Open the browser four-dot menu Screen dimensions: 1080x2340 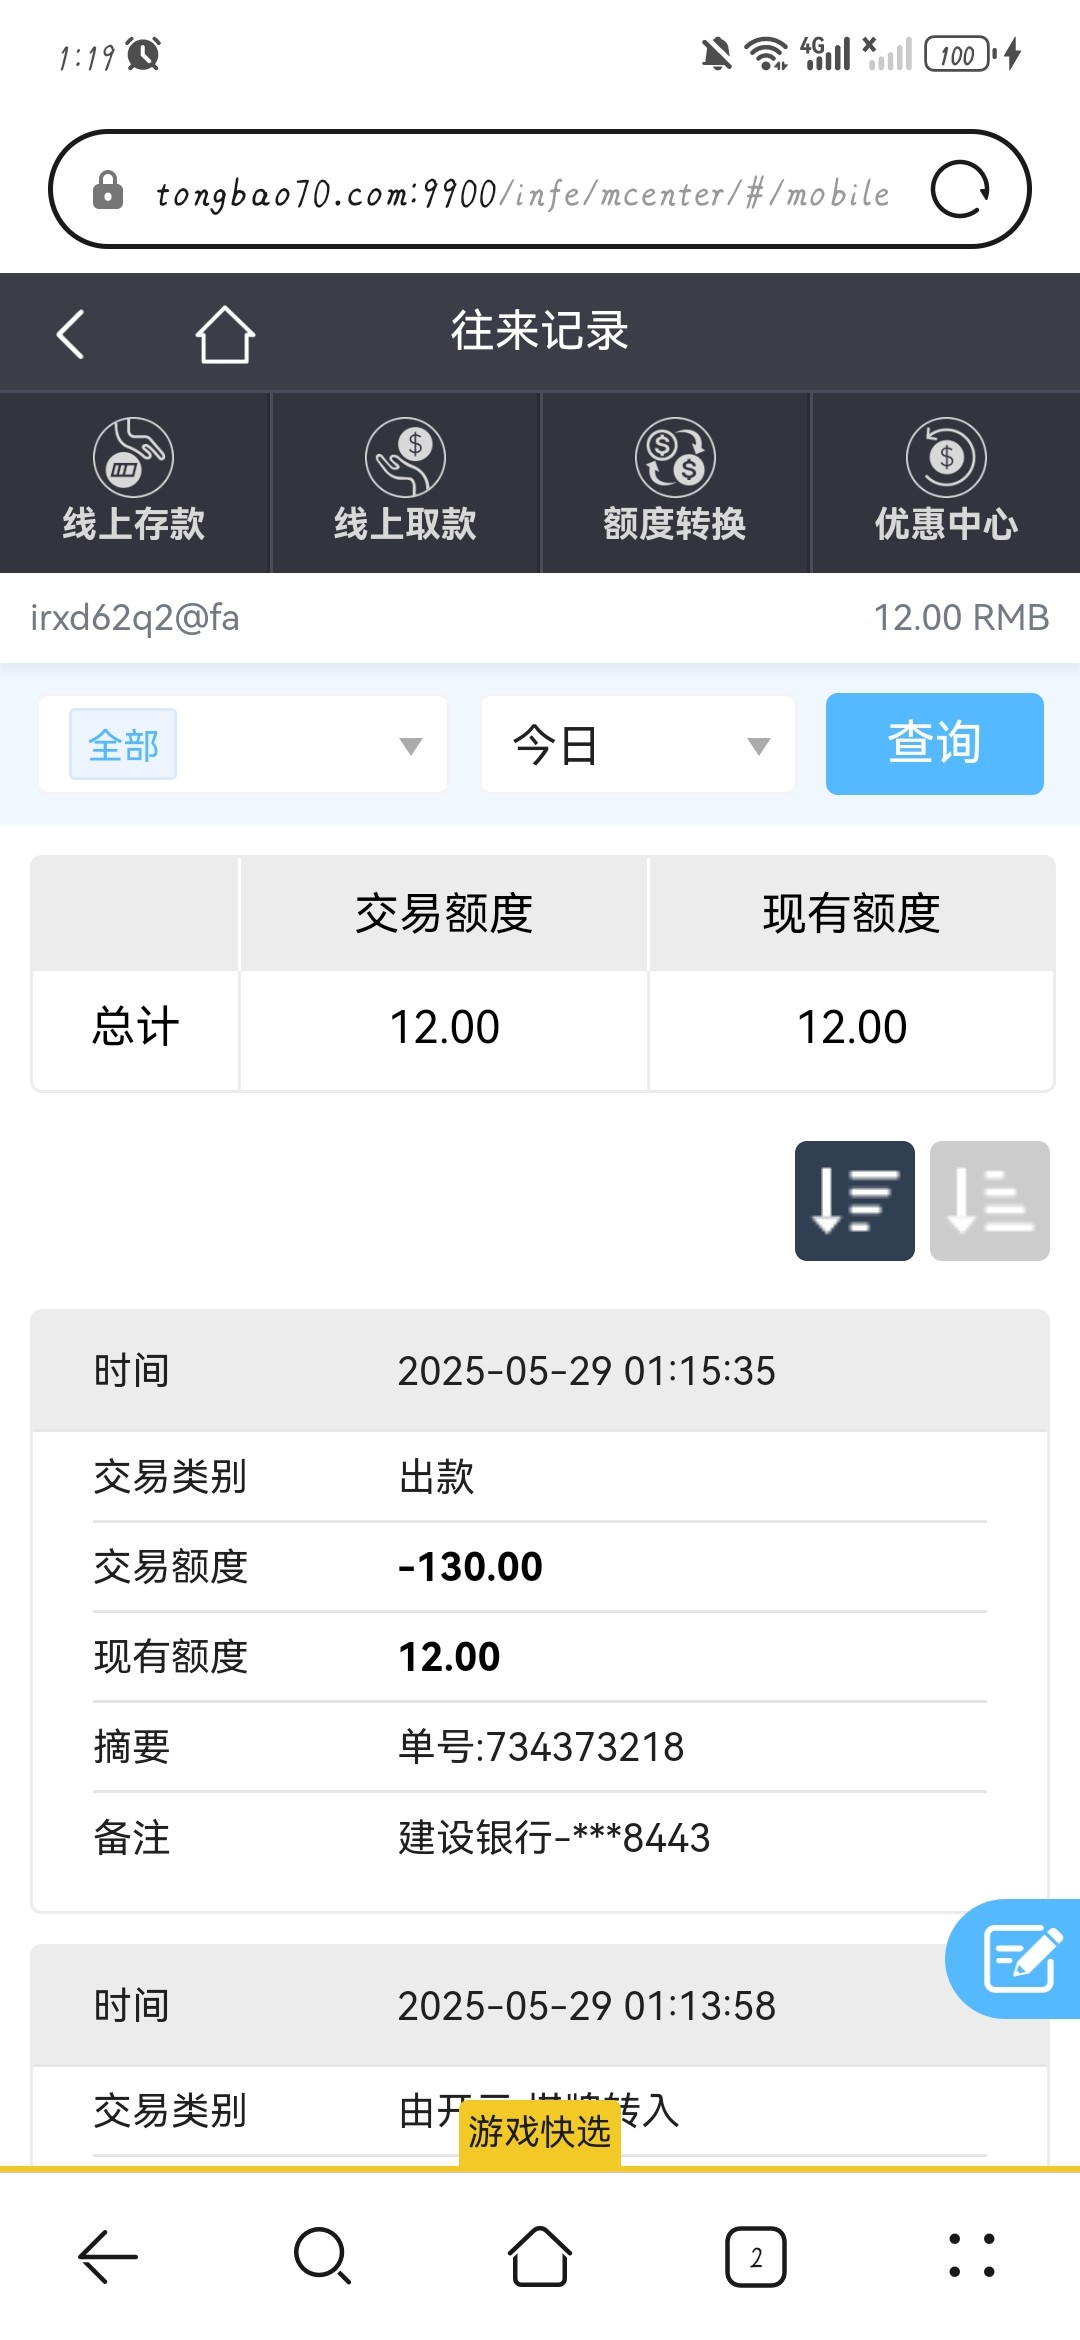click(971, 2257)
